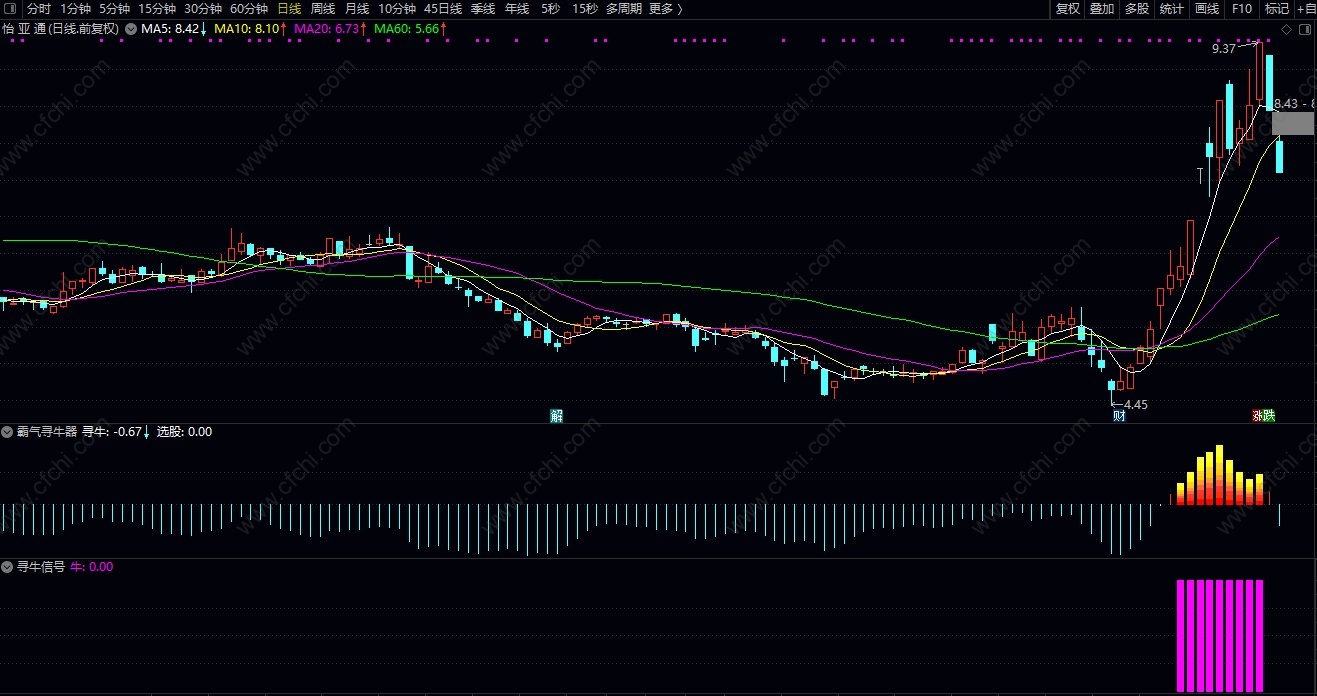Open F10 company information
1317x696 pixels.
1241,9
